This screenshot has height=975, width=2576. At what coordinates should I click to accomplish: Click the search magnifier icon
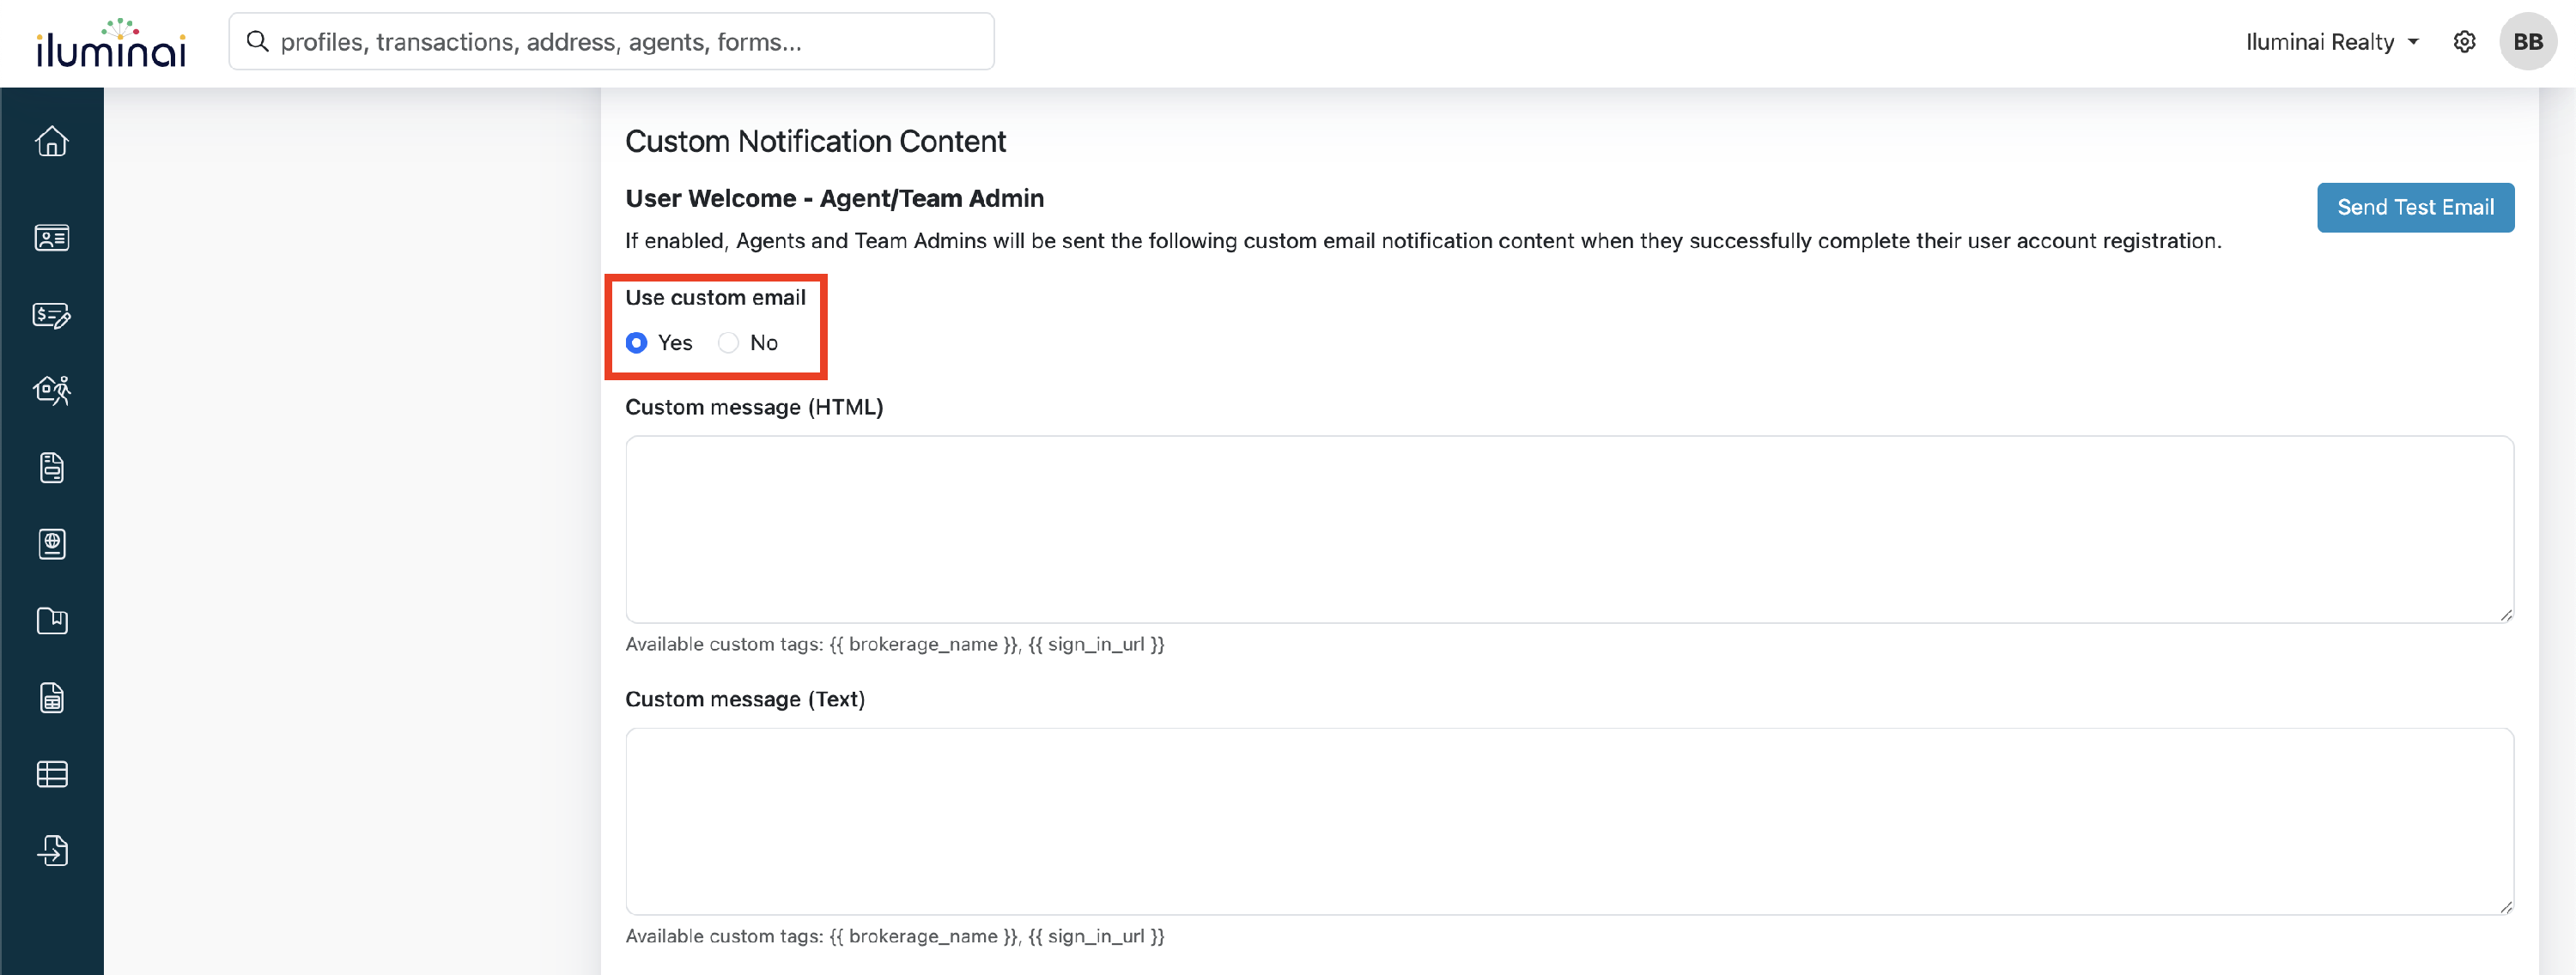click(257, 41)
